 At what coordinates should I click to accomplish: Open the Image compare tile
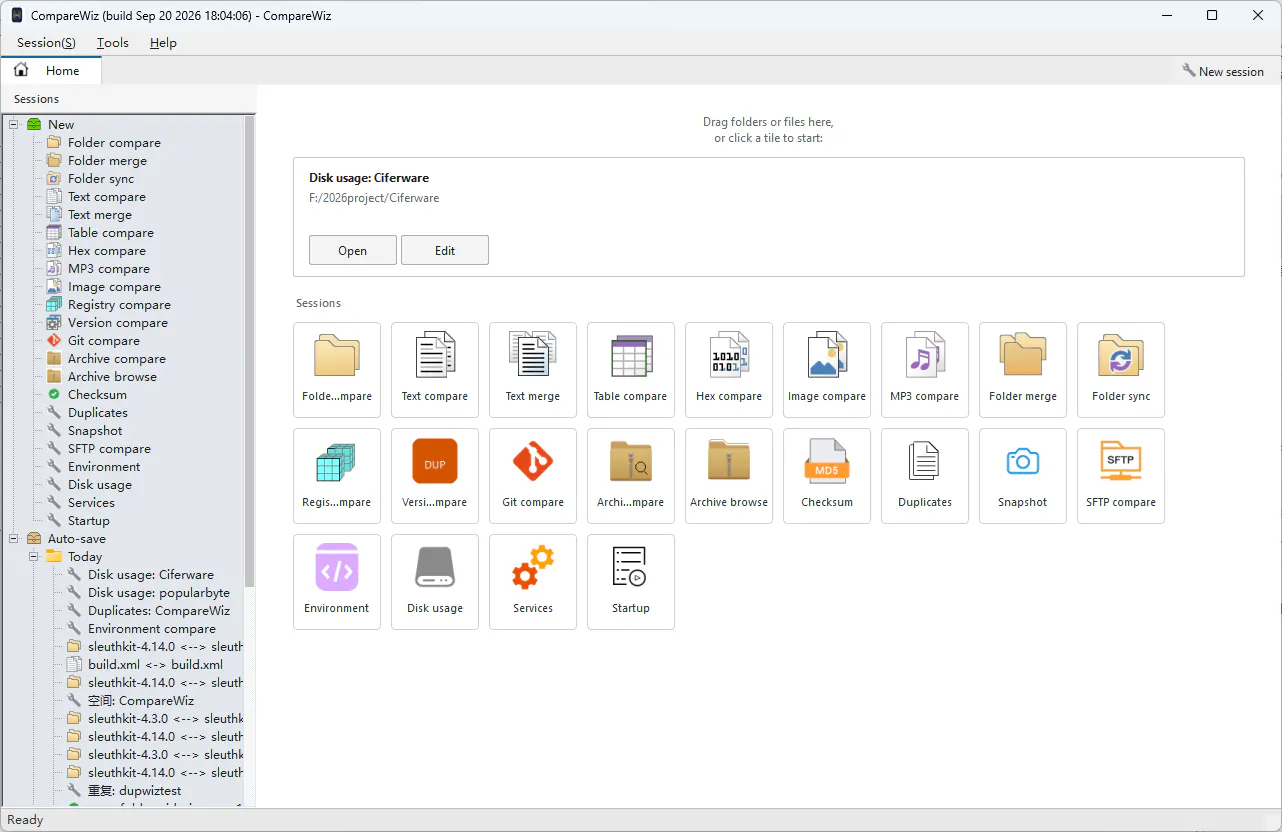(x=827, y=370)
